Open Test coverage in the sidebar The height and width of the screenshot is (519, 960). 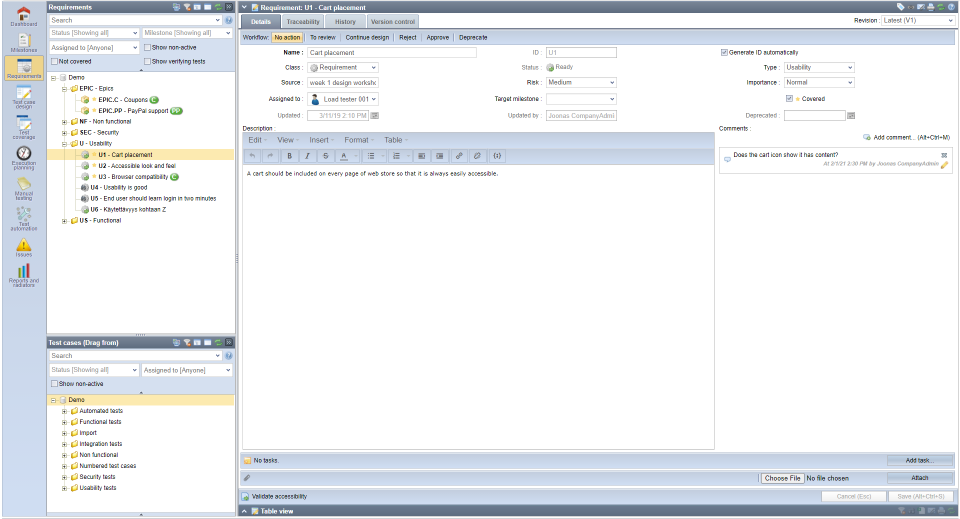(x=23, y=127)
